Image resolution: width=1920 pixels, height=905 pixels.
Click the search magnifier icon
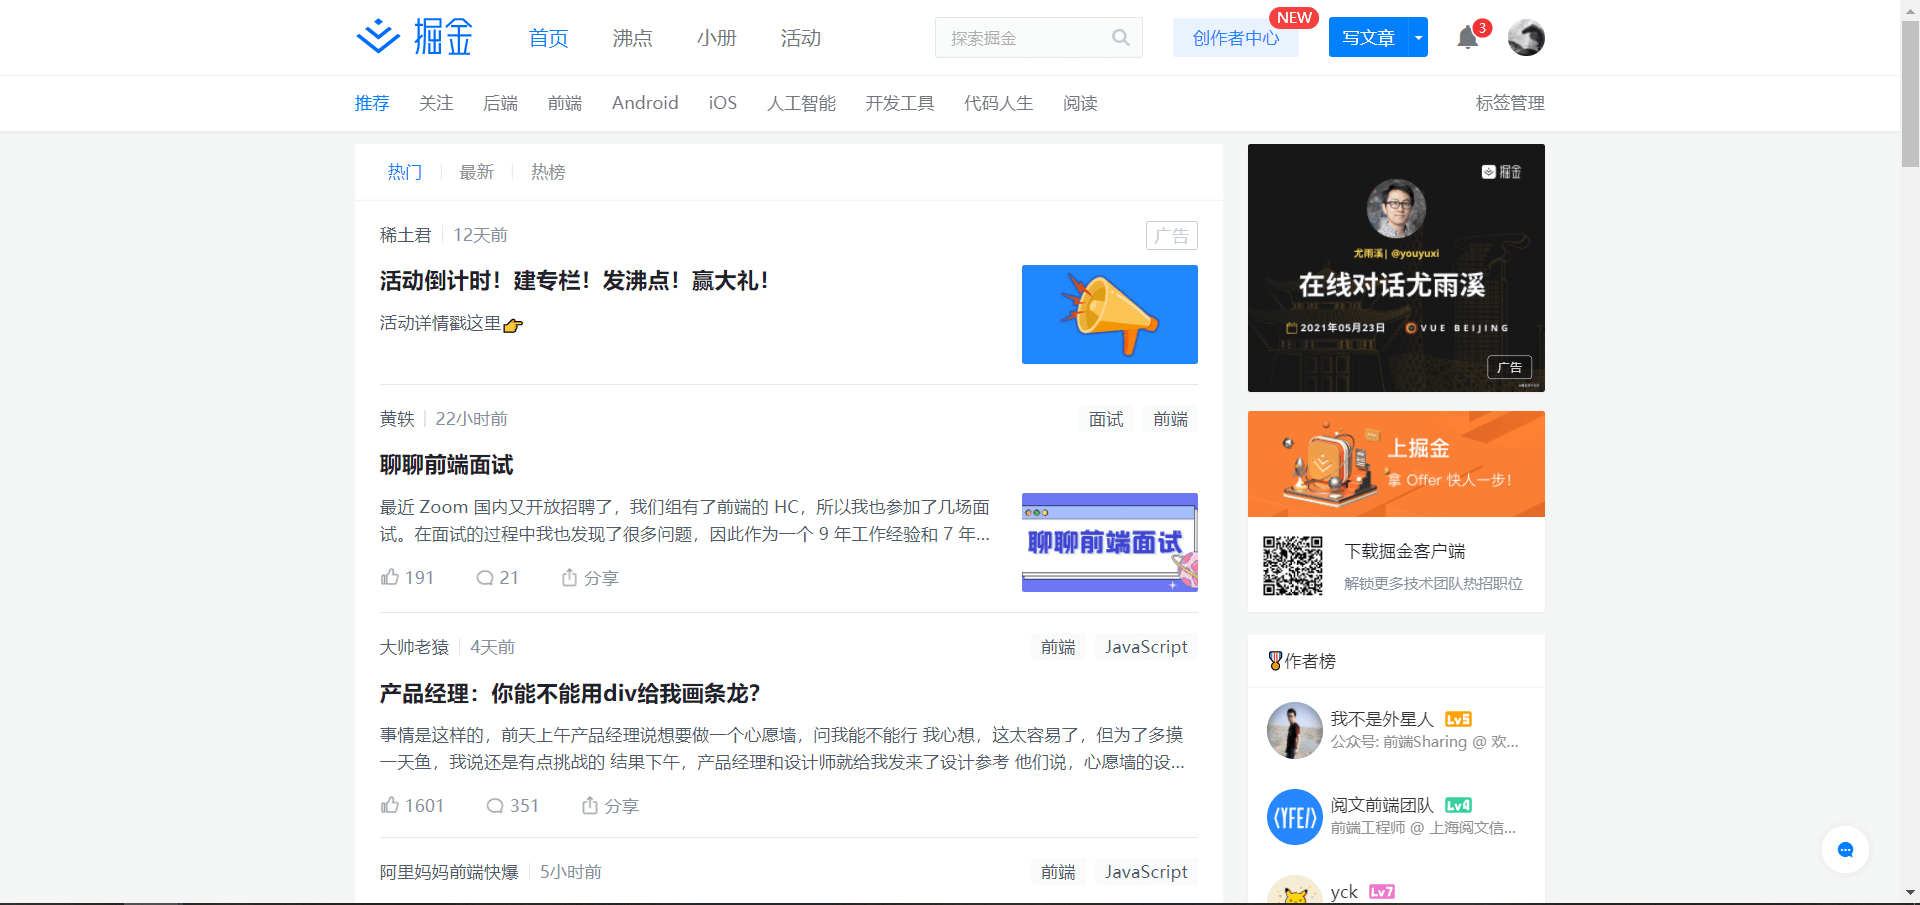pyautogui.click(x=1121, y=38)
